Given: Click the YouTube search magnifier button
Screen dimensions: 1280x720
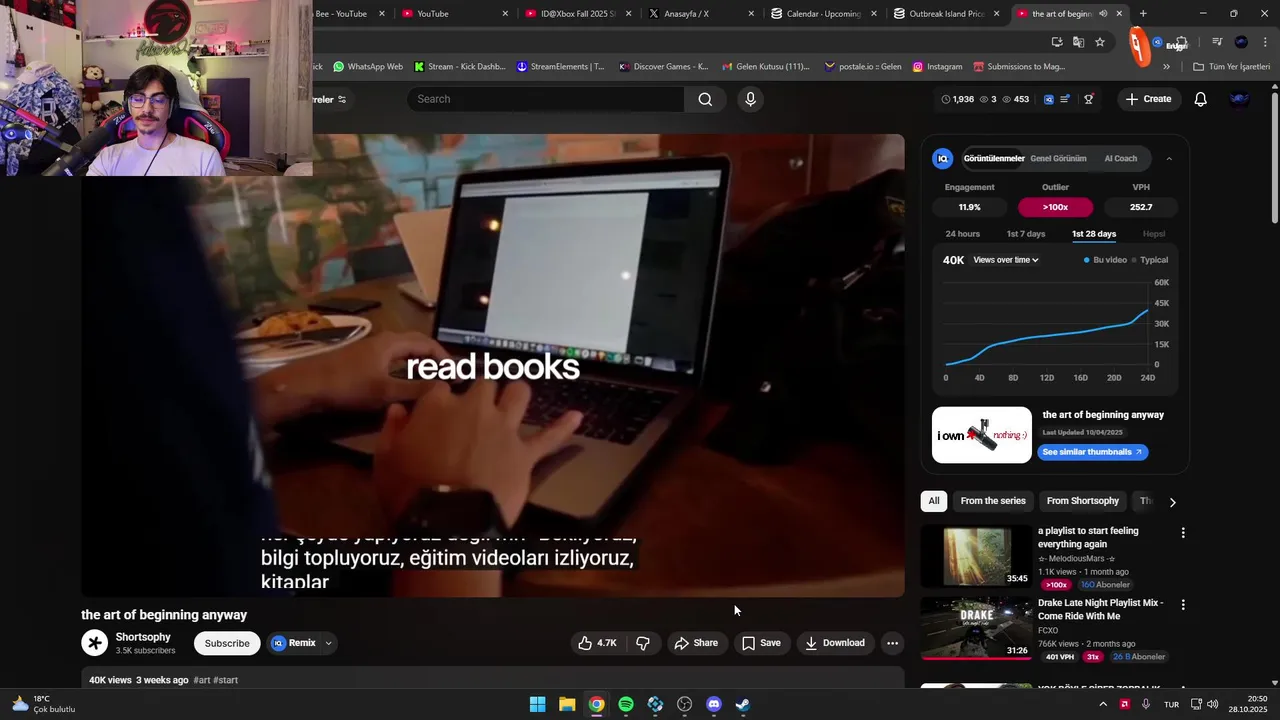Looking at the screenshot, I should point(705,99).
